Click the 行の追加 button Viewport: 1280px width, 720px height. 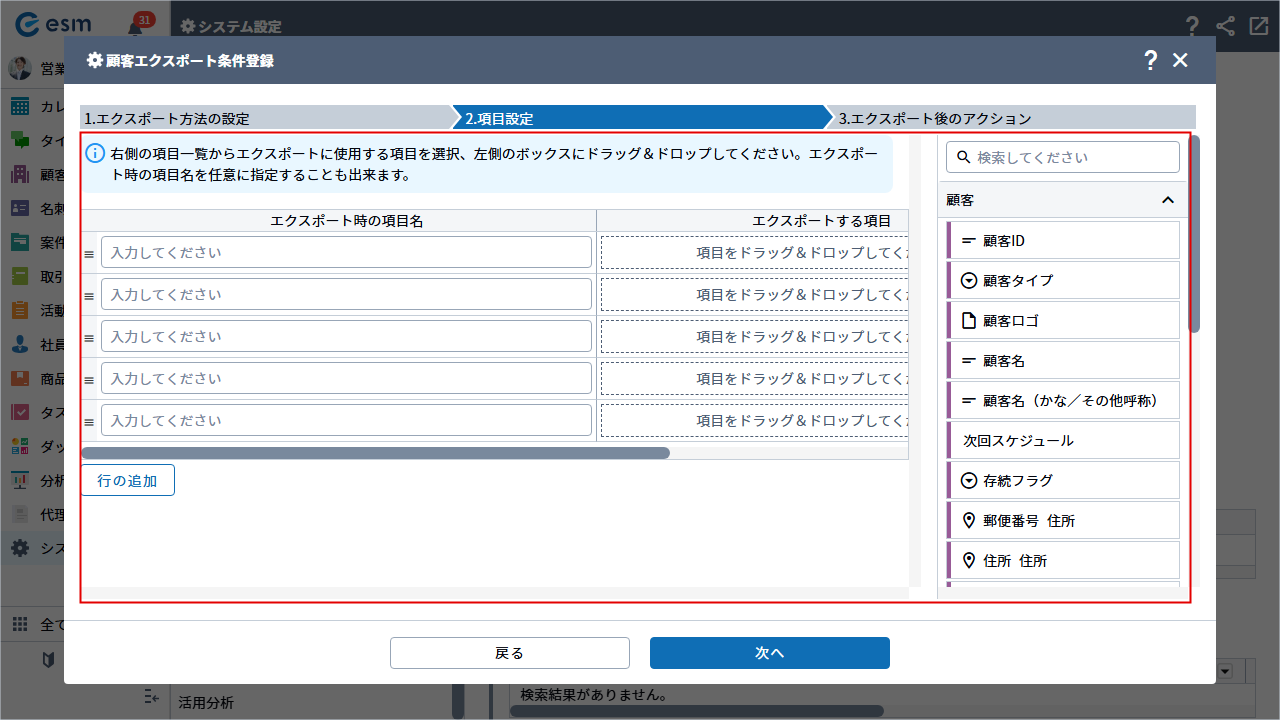pyautogui.click(x=128, y=480)
